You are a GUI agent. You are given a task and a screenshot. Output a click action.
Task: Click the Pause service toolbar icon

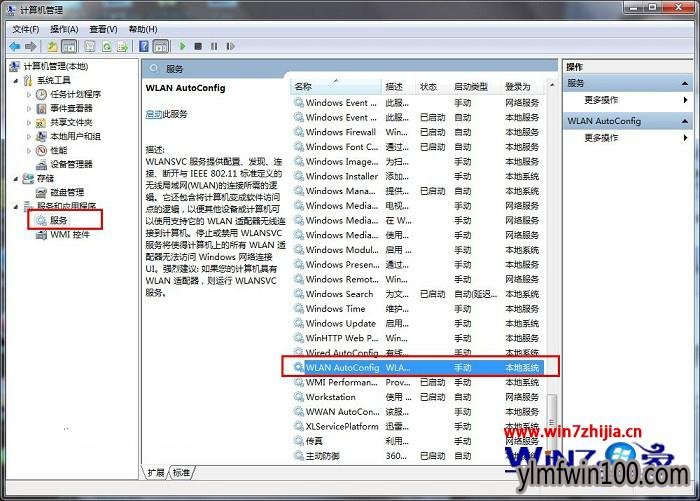(214, 46)
